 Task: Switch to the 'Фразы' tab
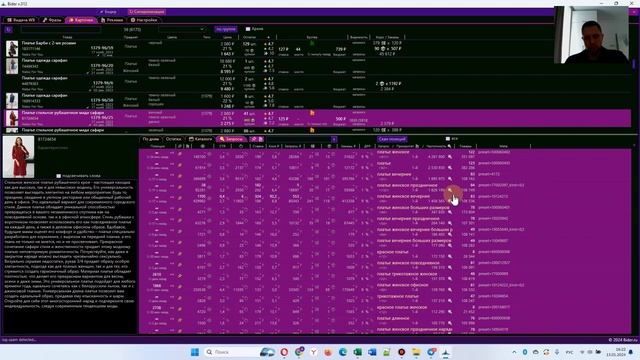pos(52,20)
